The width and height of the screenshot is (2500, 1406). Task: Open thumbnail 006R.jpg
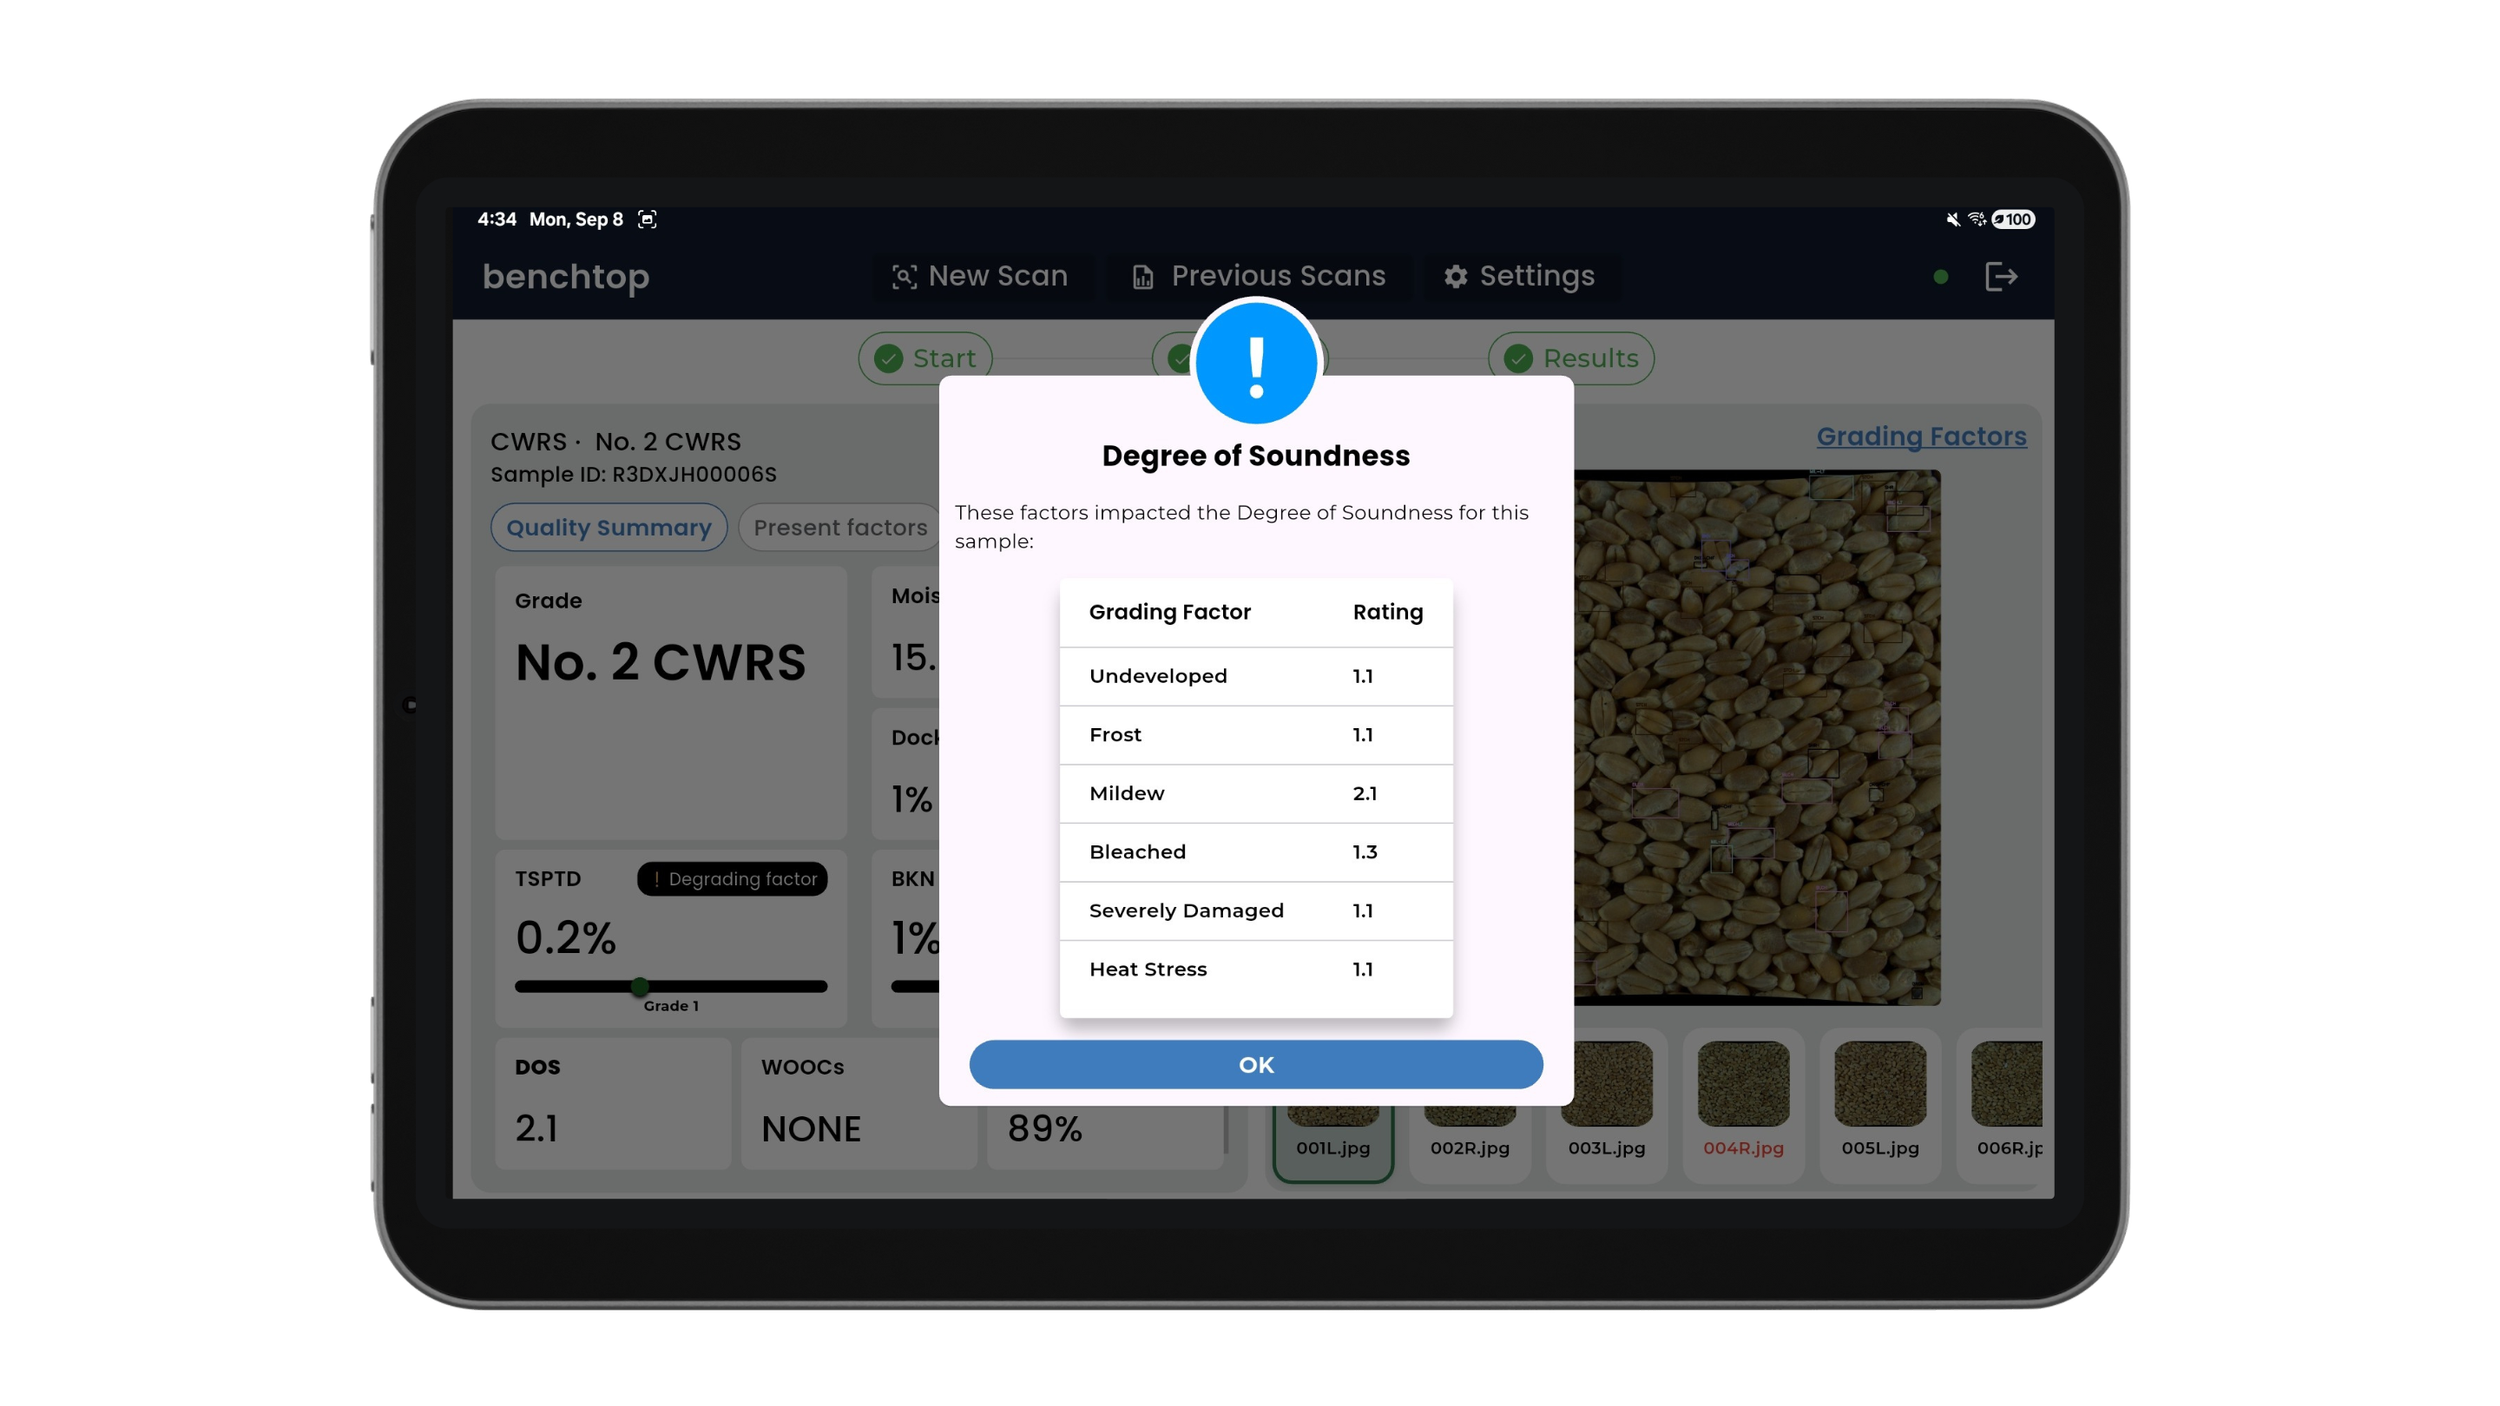pos(2000,1105)
